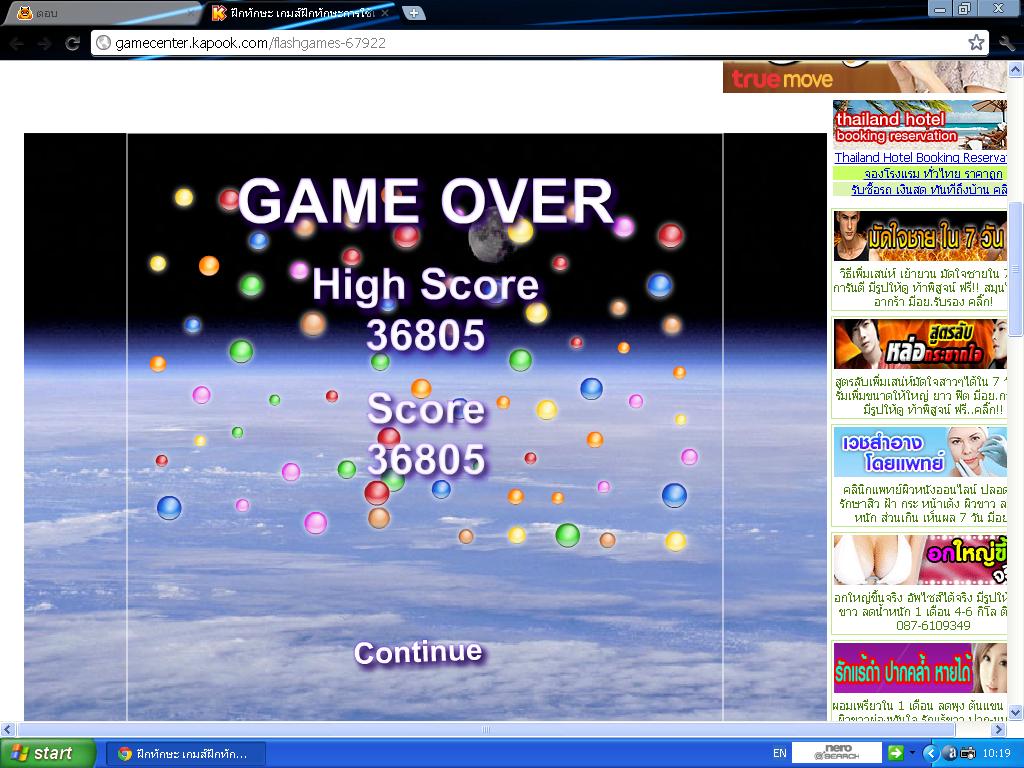The image size is (1024, 768).
Task: Open the สูตรลับ หล่อกระชากใจ ad image
Action: [920, 344]
